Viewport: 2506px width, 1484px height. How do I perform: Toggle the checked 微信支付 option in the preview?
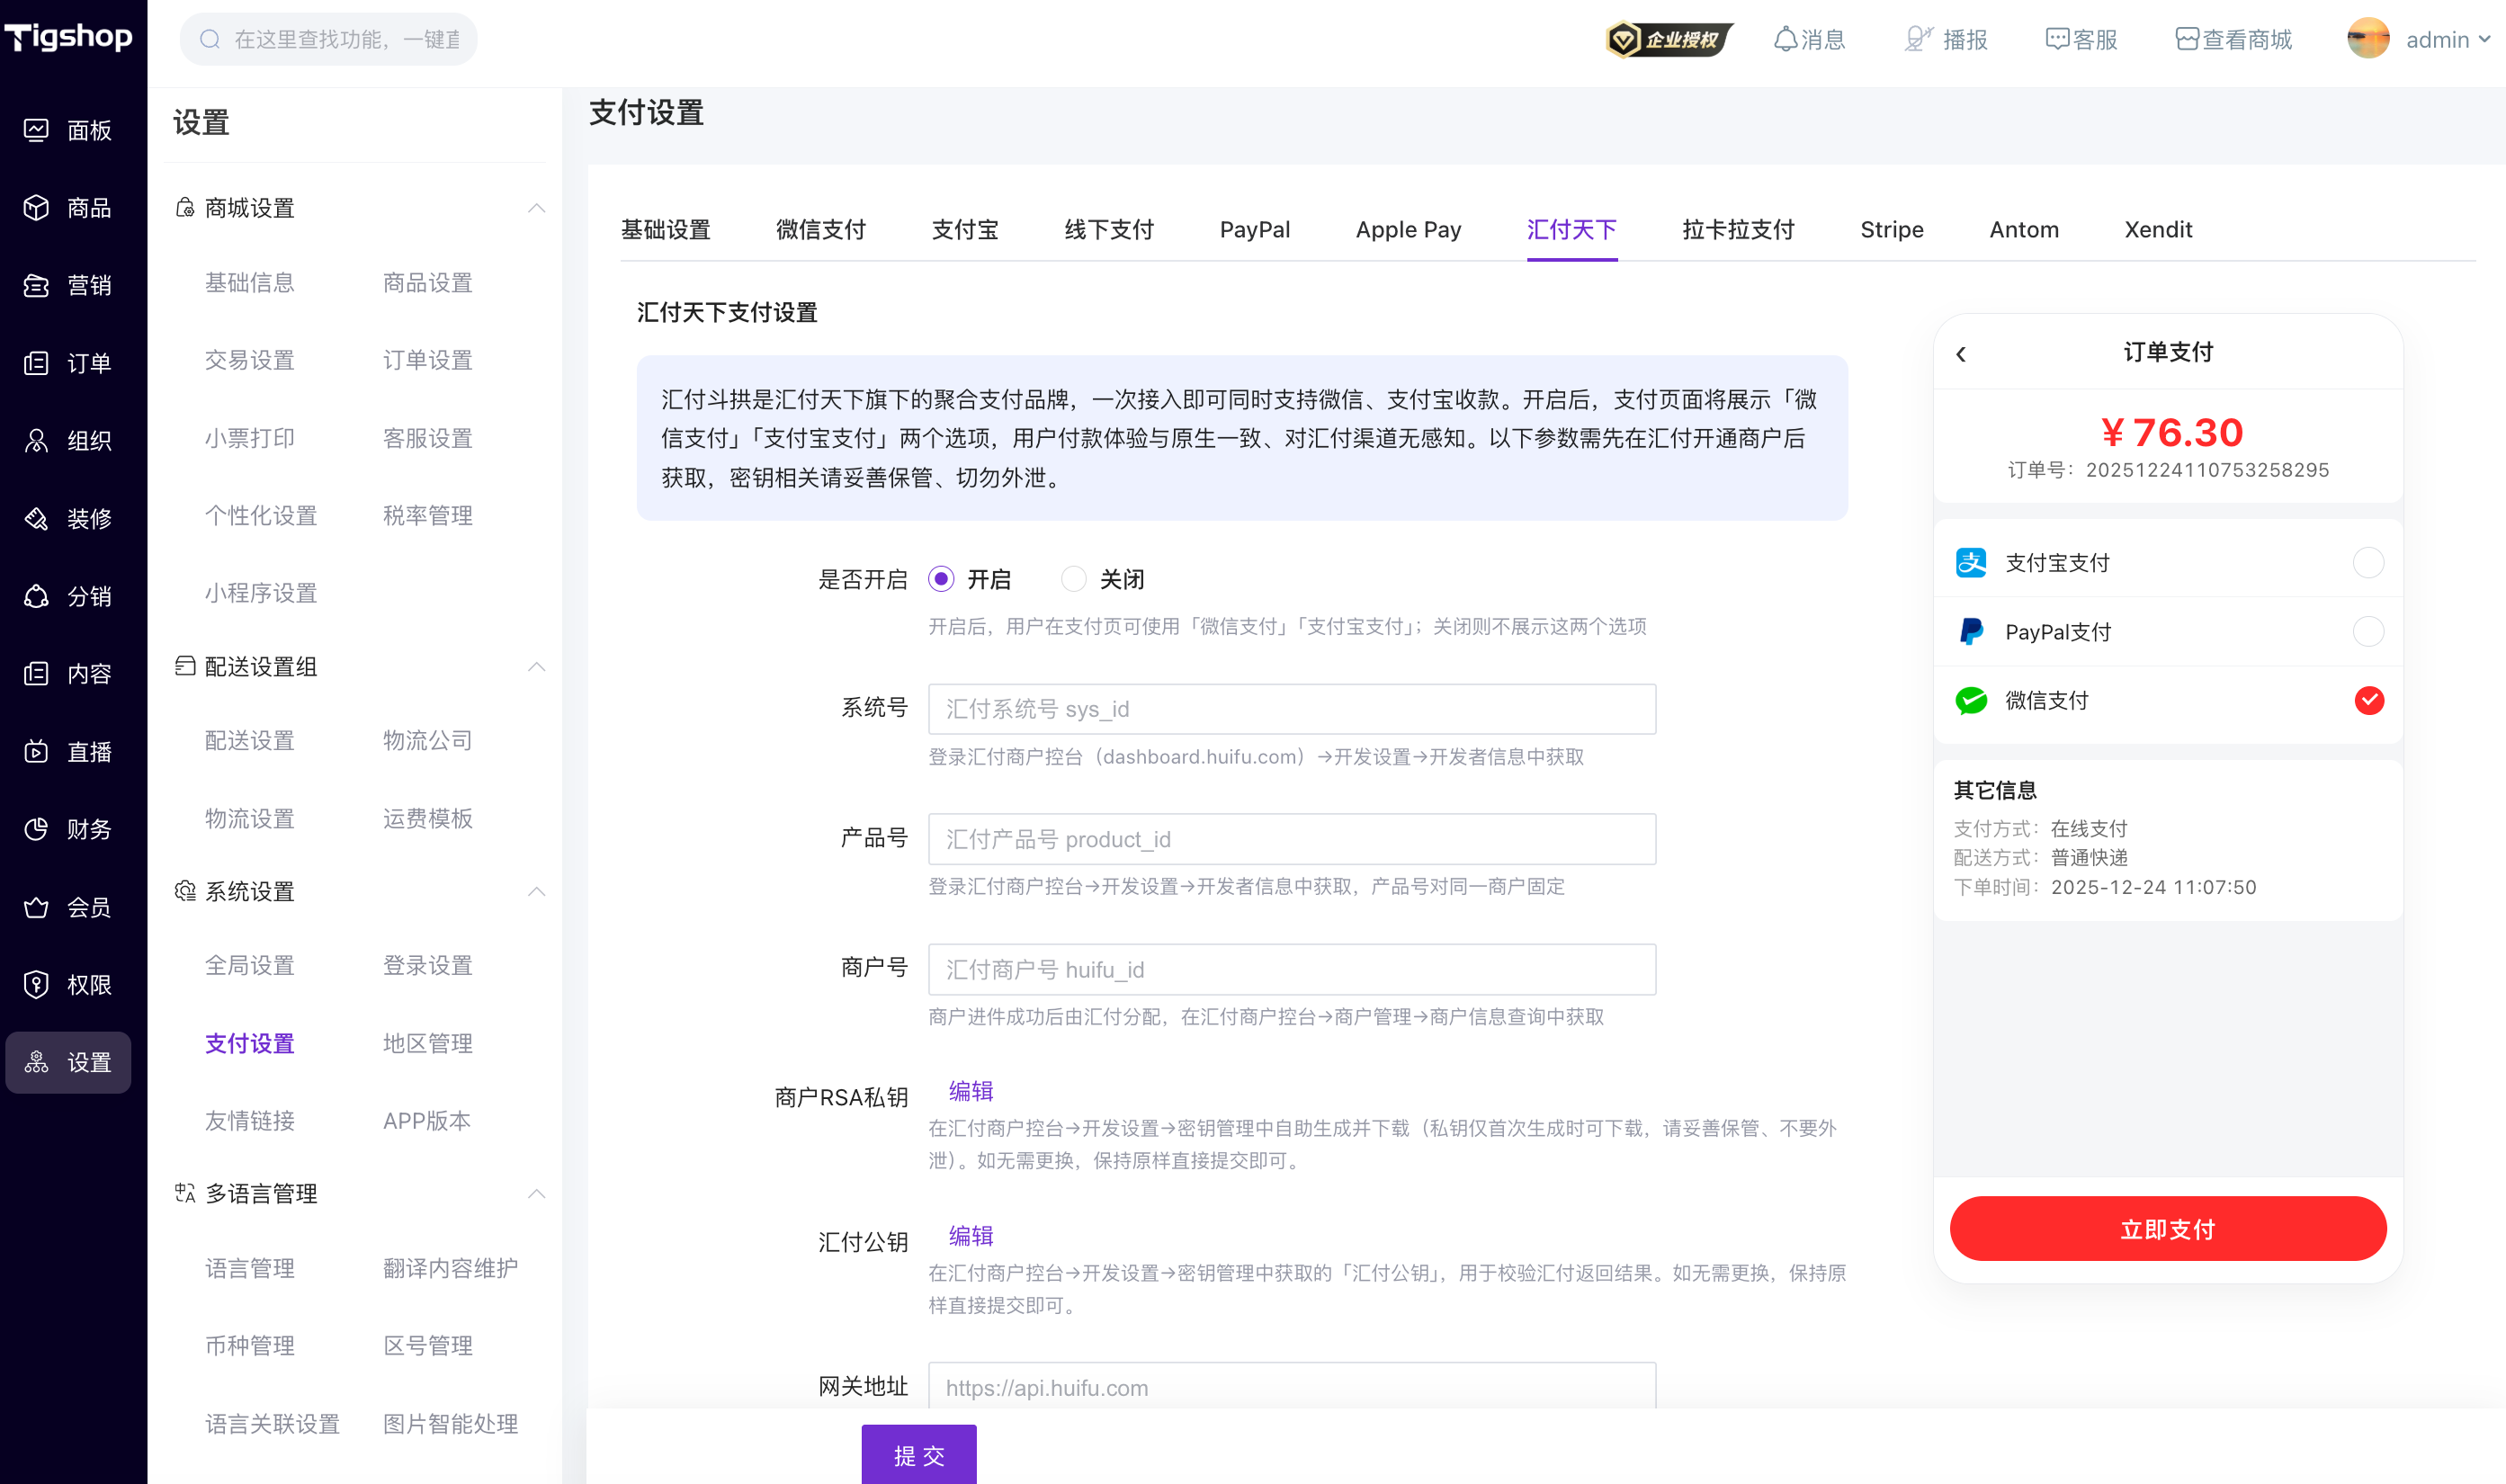pos(2368,700)
